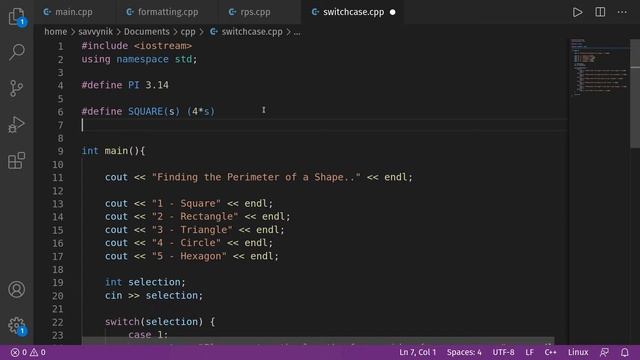Expand the breadcrumb ellipsis symbol list
The image size is (640, 360).
pyautogui.click(x=297, y=32)
